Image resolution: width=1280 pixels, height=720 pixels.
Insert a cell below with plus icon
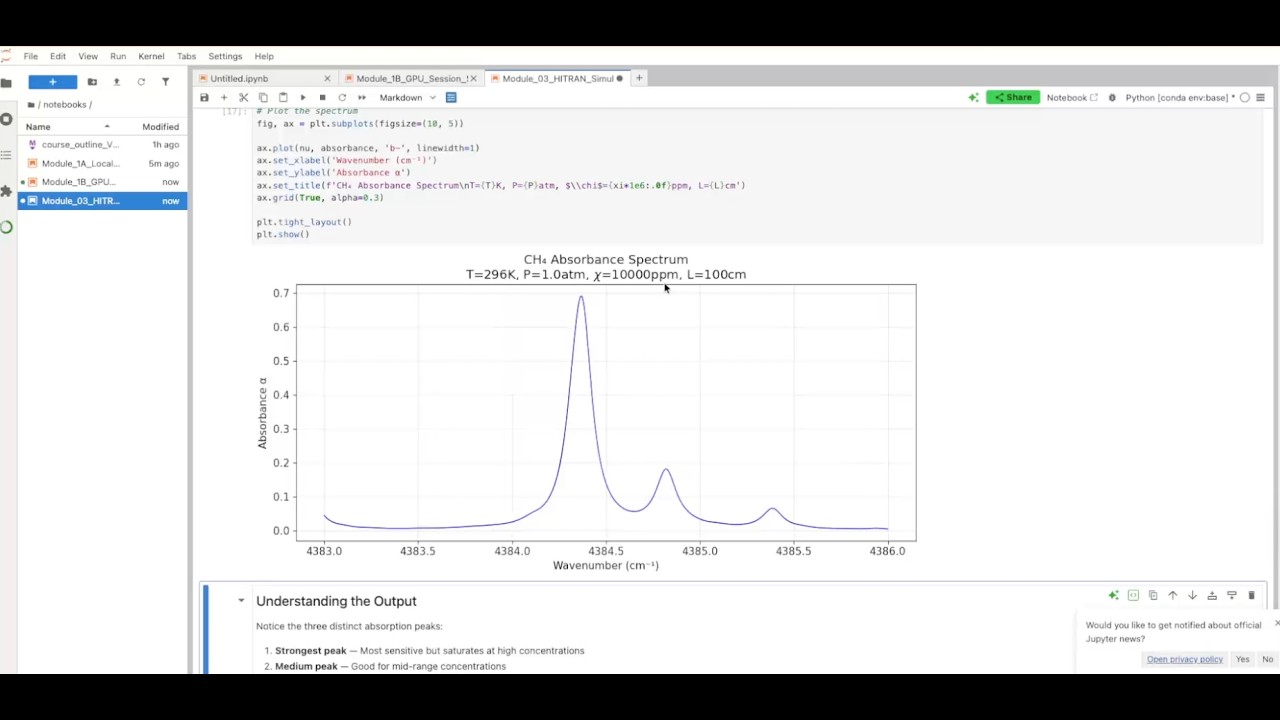(x=224, y=98)
